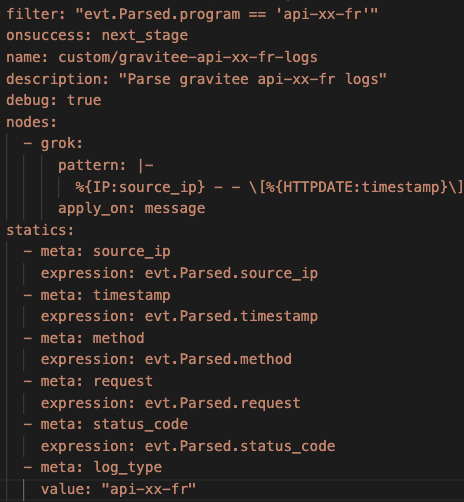Click the statics key

pos(40,230)
